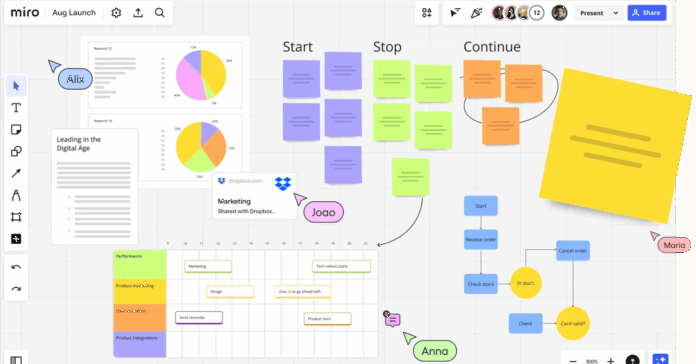Expand the Present dropdown arrow
Screen dimensions: 696x364
(x=616, y=13)
